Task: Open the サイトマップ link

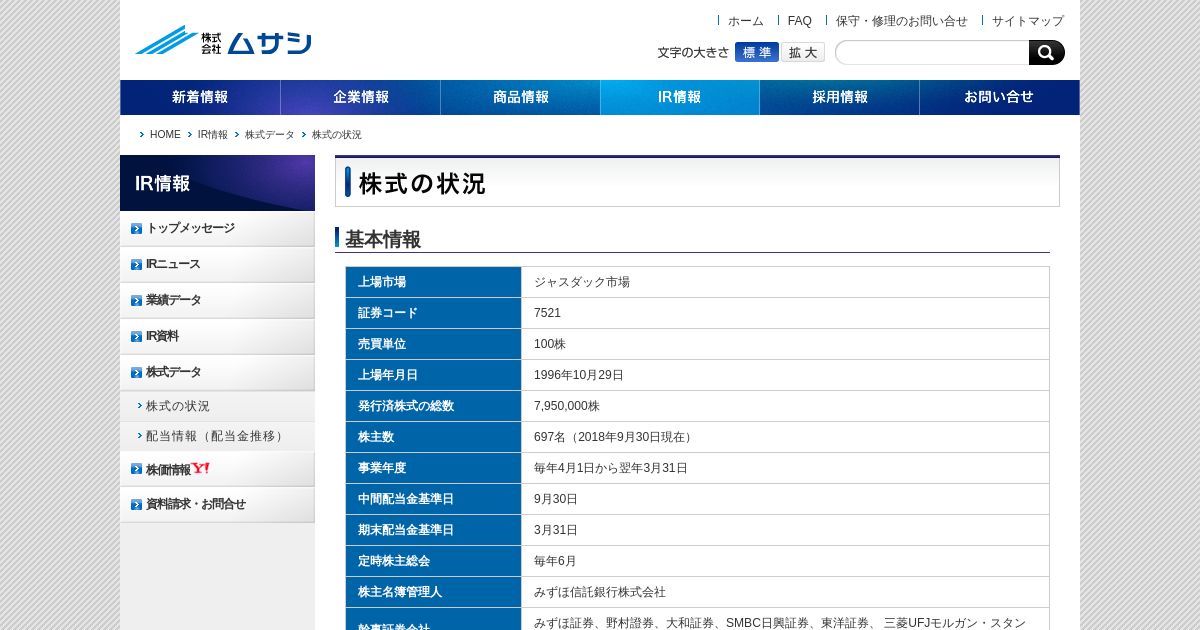Action: click(1027, 21)
